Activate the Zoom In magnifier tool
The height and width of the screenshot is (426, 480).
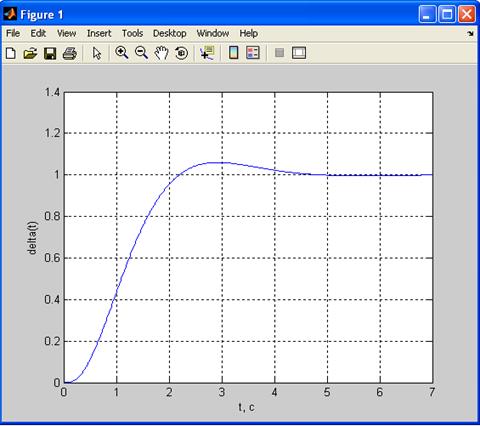[122, 53]
